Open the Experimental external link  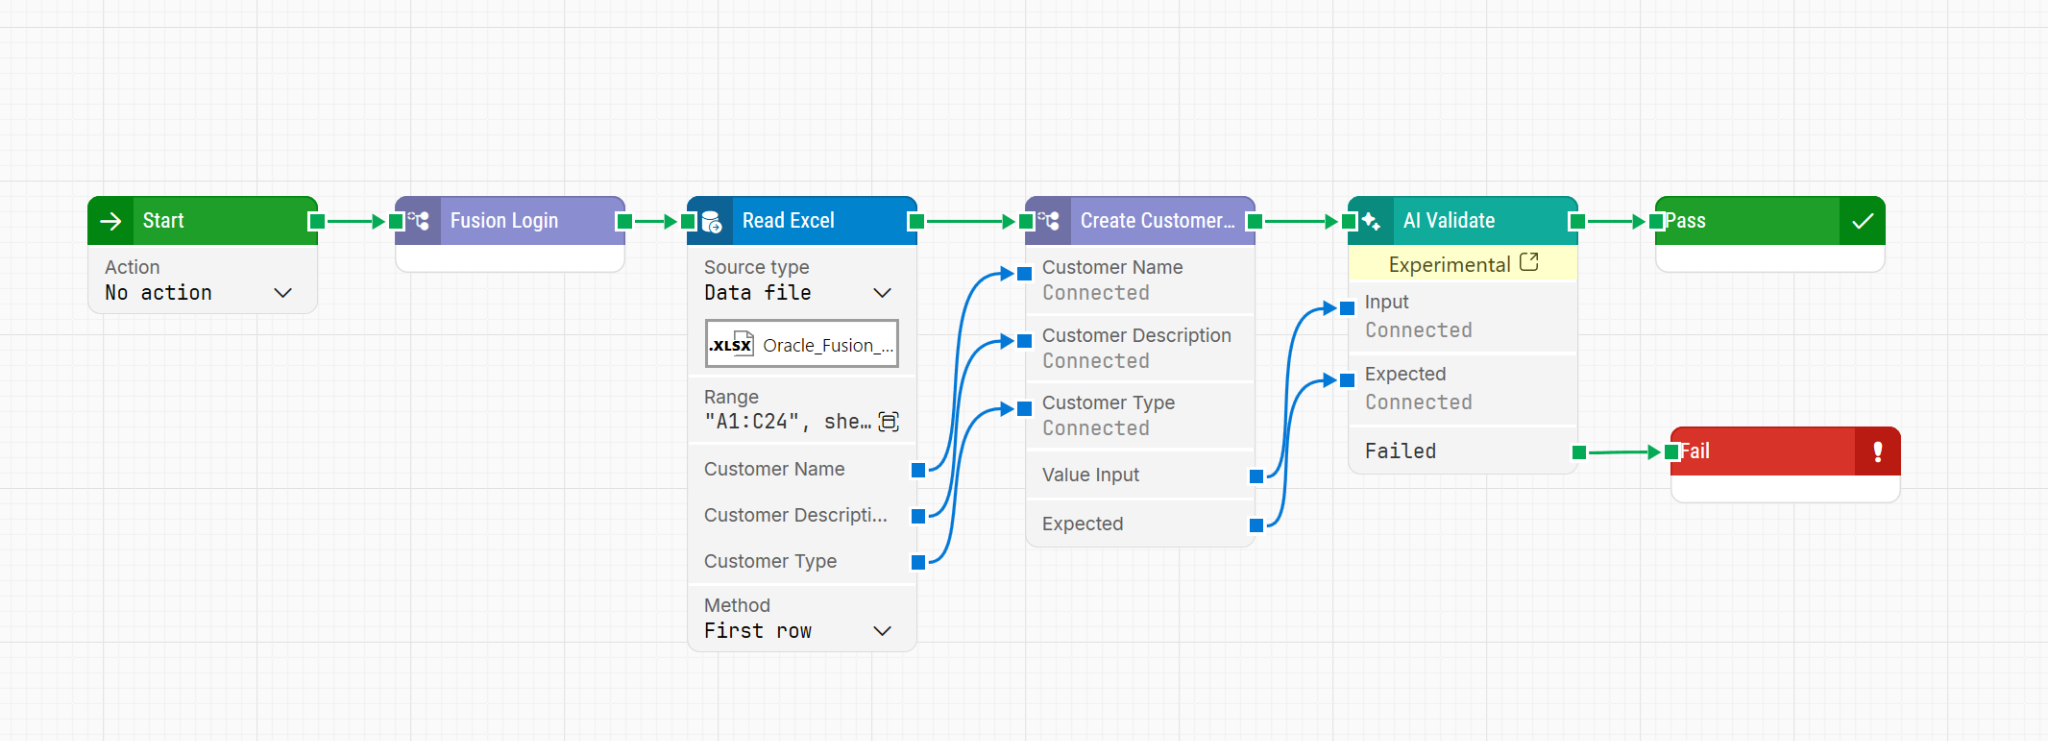point(1528,263)
